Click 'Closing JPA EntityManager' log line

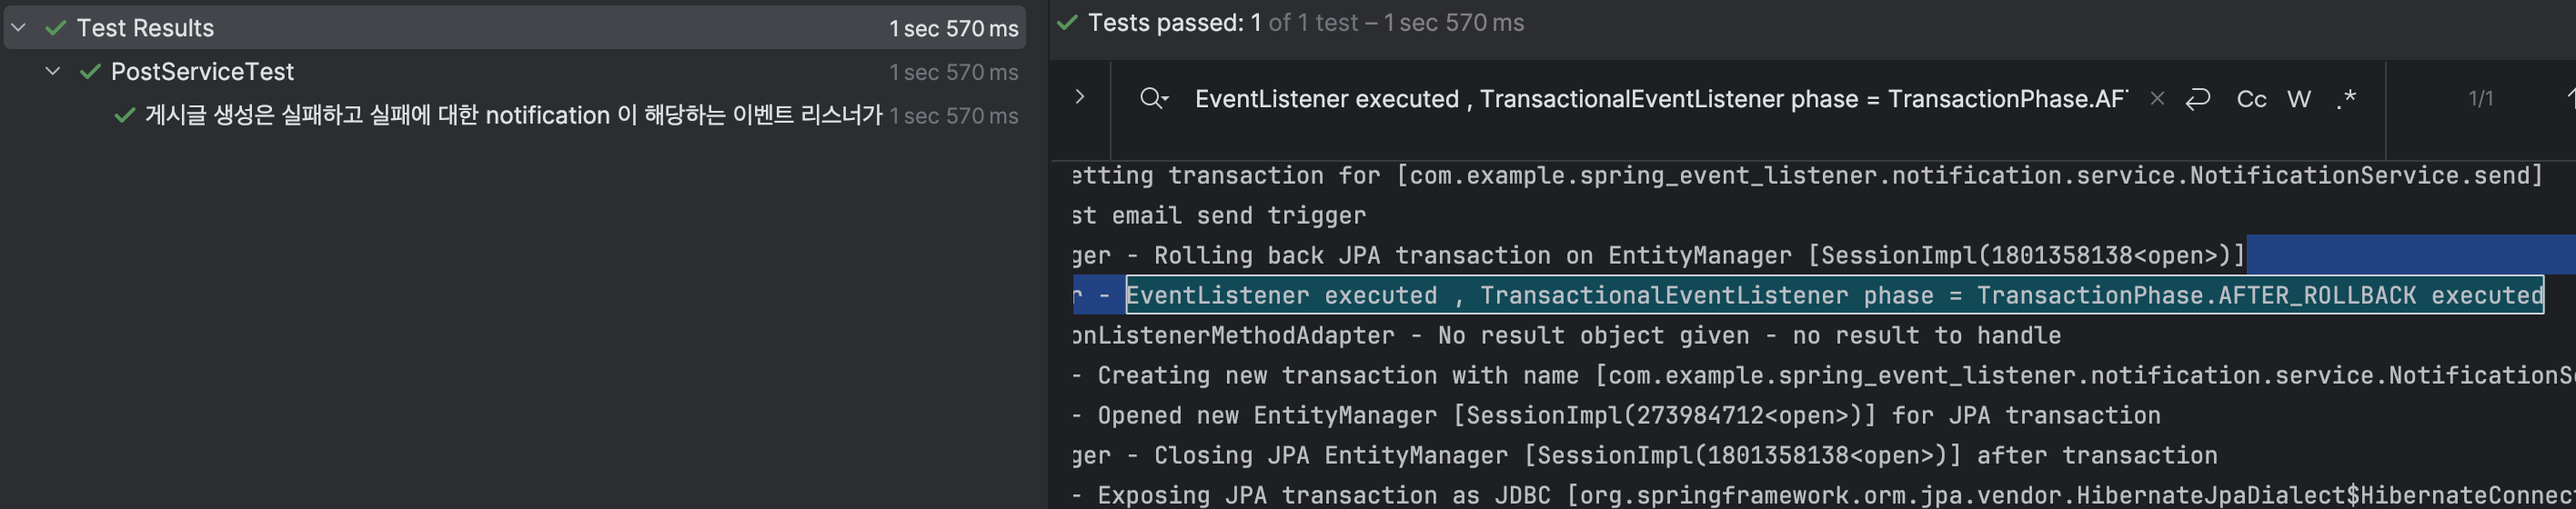[1644, 455]
